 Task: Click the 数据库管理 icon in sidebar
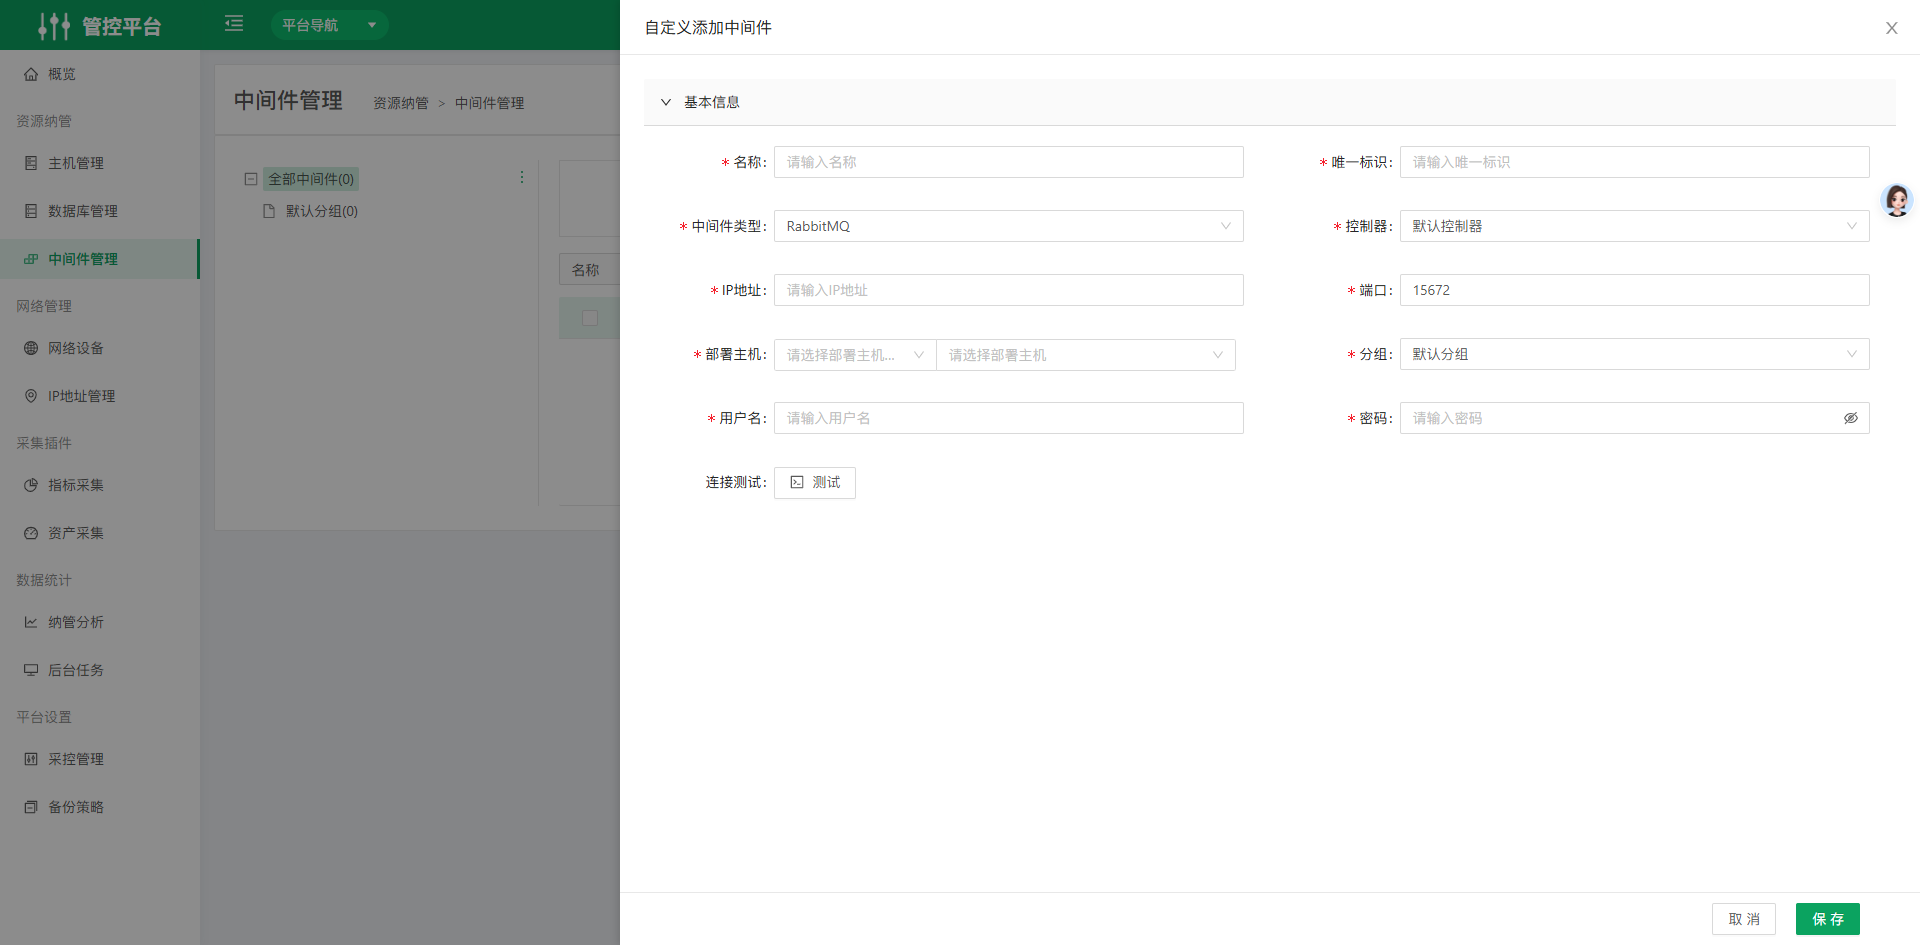[x=31, y=211]
